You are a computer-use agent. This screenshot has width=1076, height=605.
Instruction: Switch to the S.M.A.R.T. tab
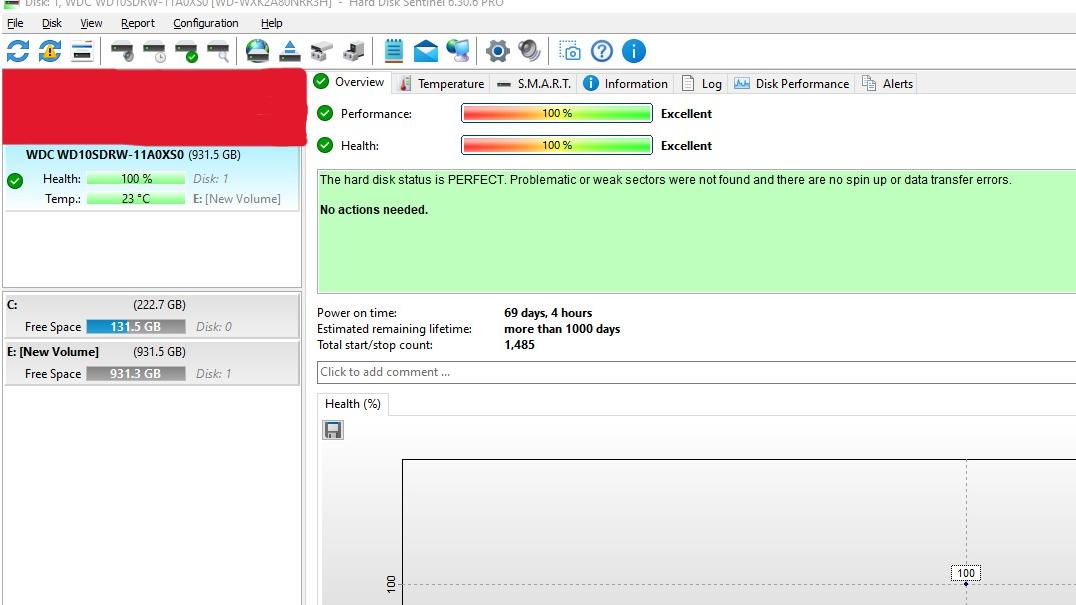point(534,84)
